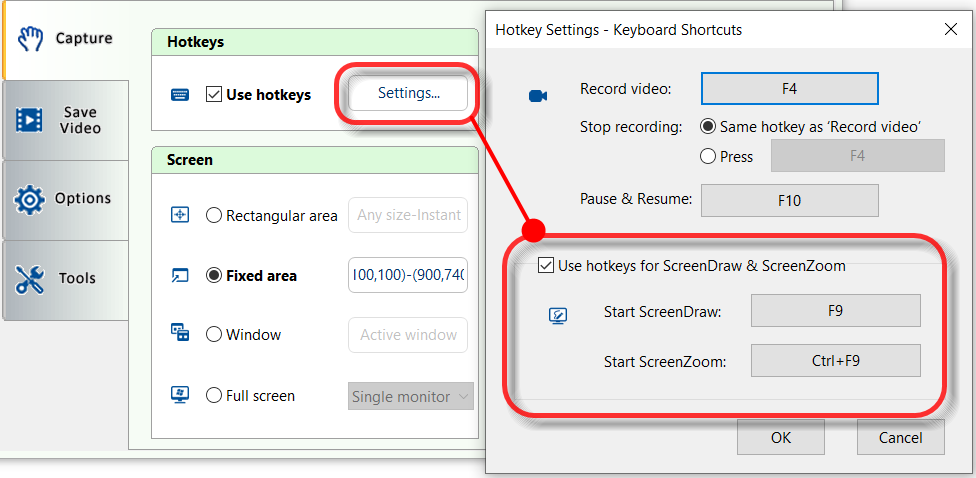Expand the Single monitor dropdown
This screenshot has height=478, width=976.
click(x=410, y=397)
